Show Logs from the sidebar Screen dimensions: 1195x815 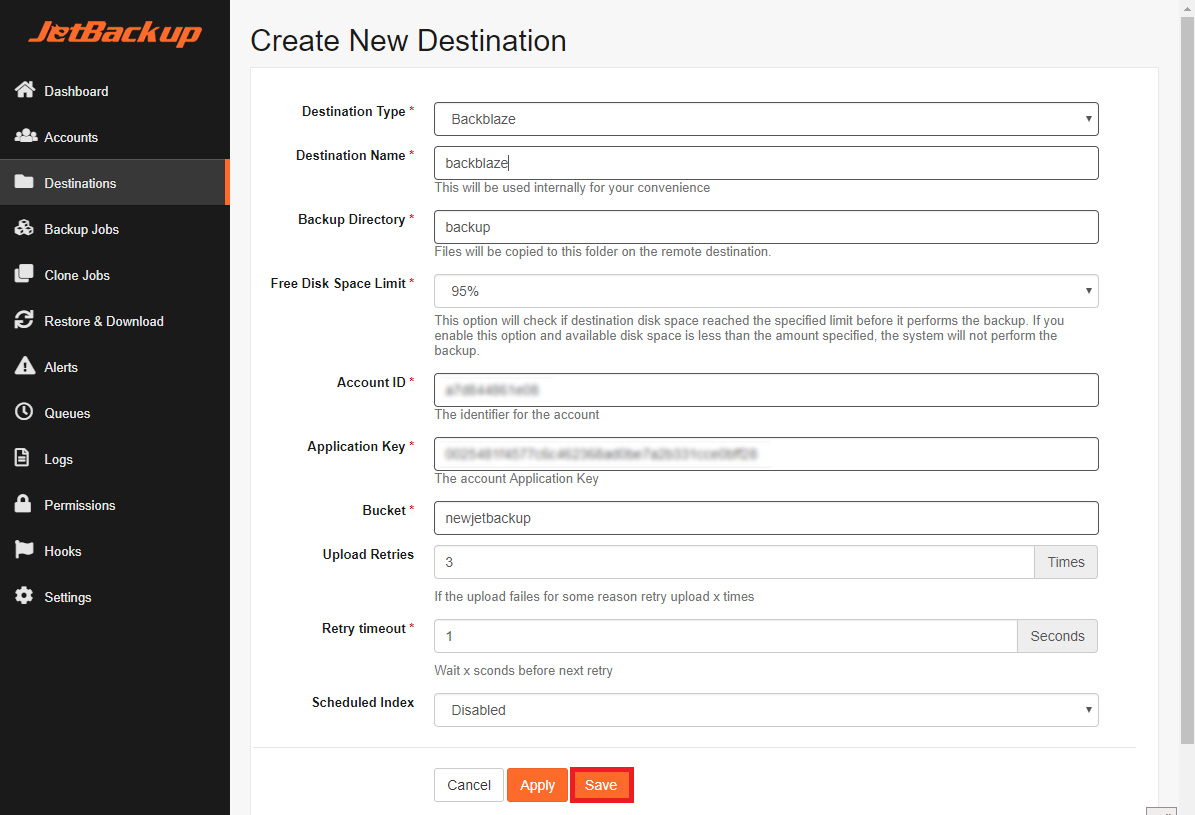(x=114, y=459)
